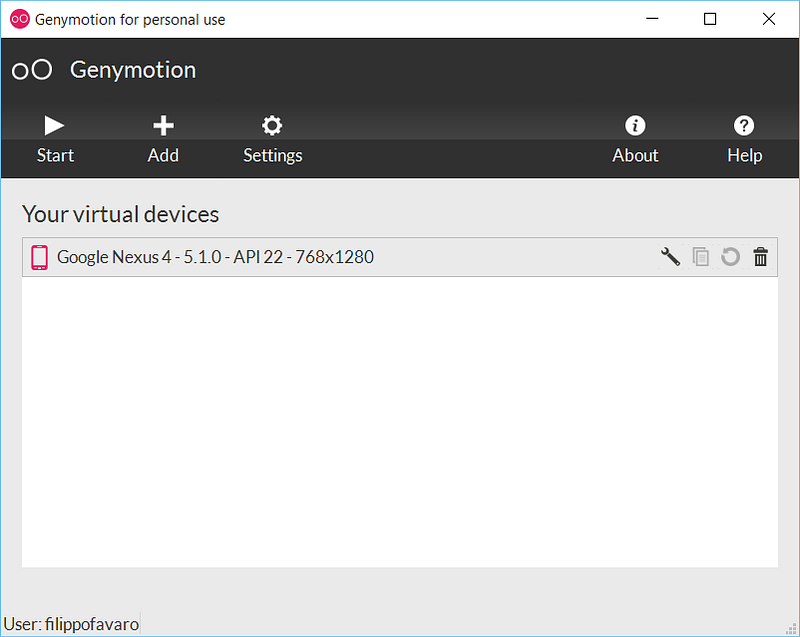Click the Add plus icon
This screenshot has width=800, height=637.
163,125
